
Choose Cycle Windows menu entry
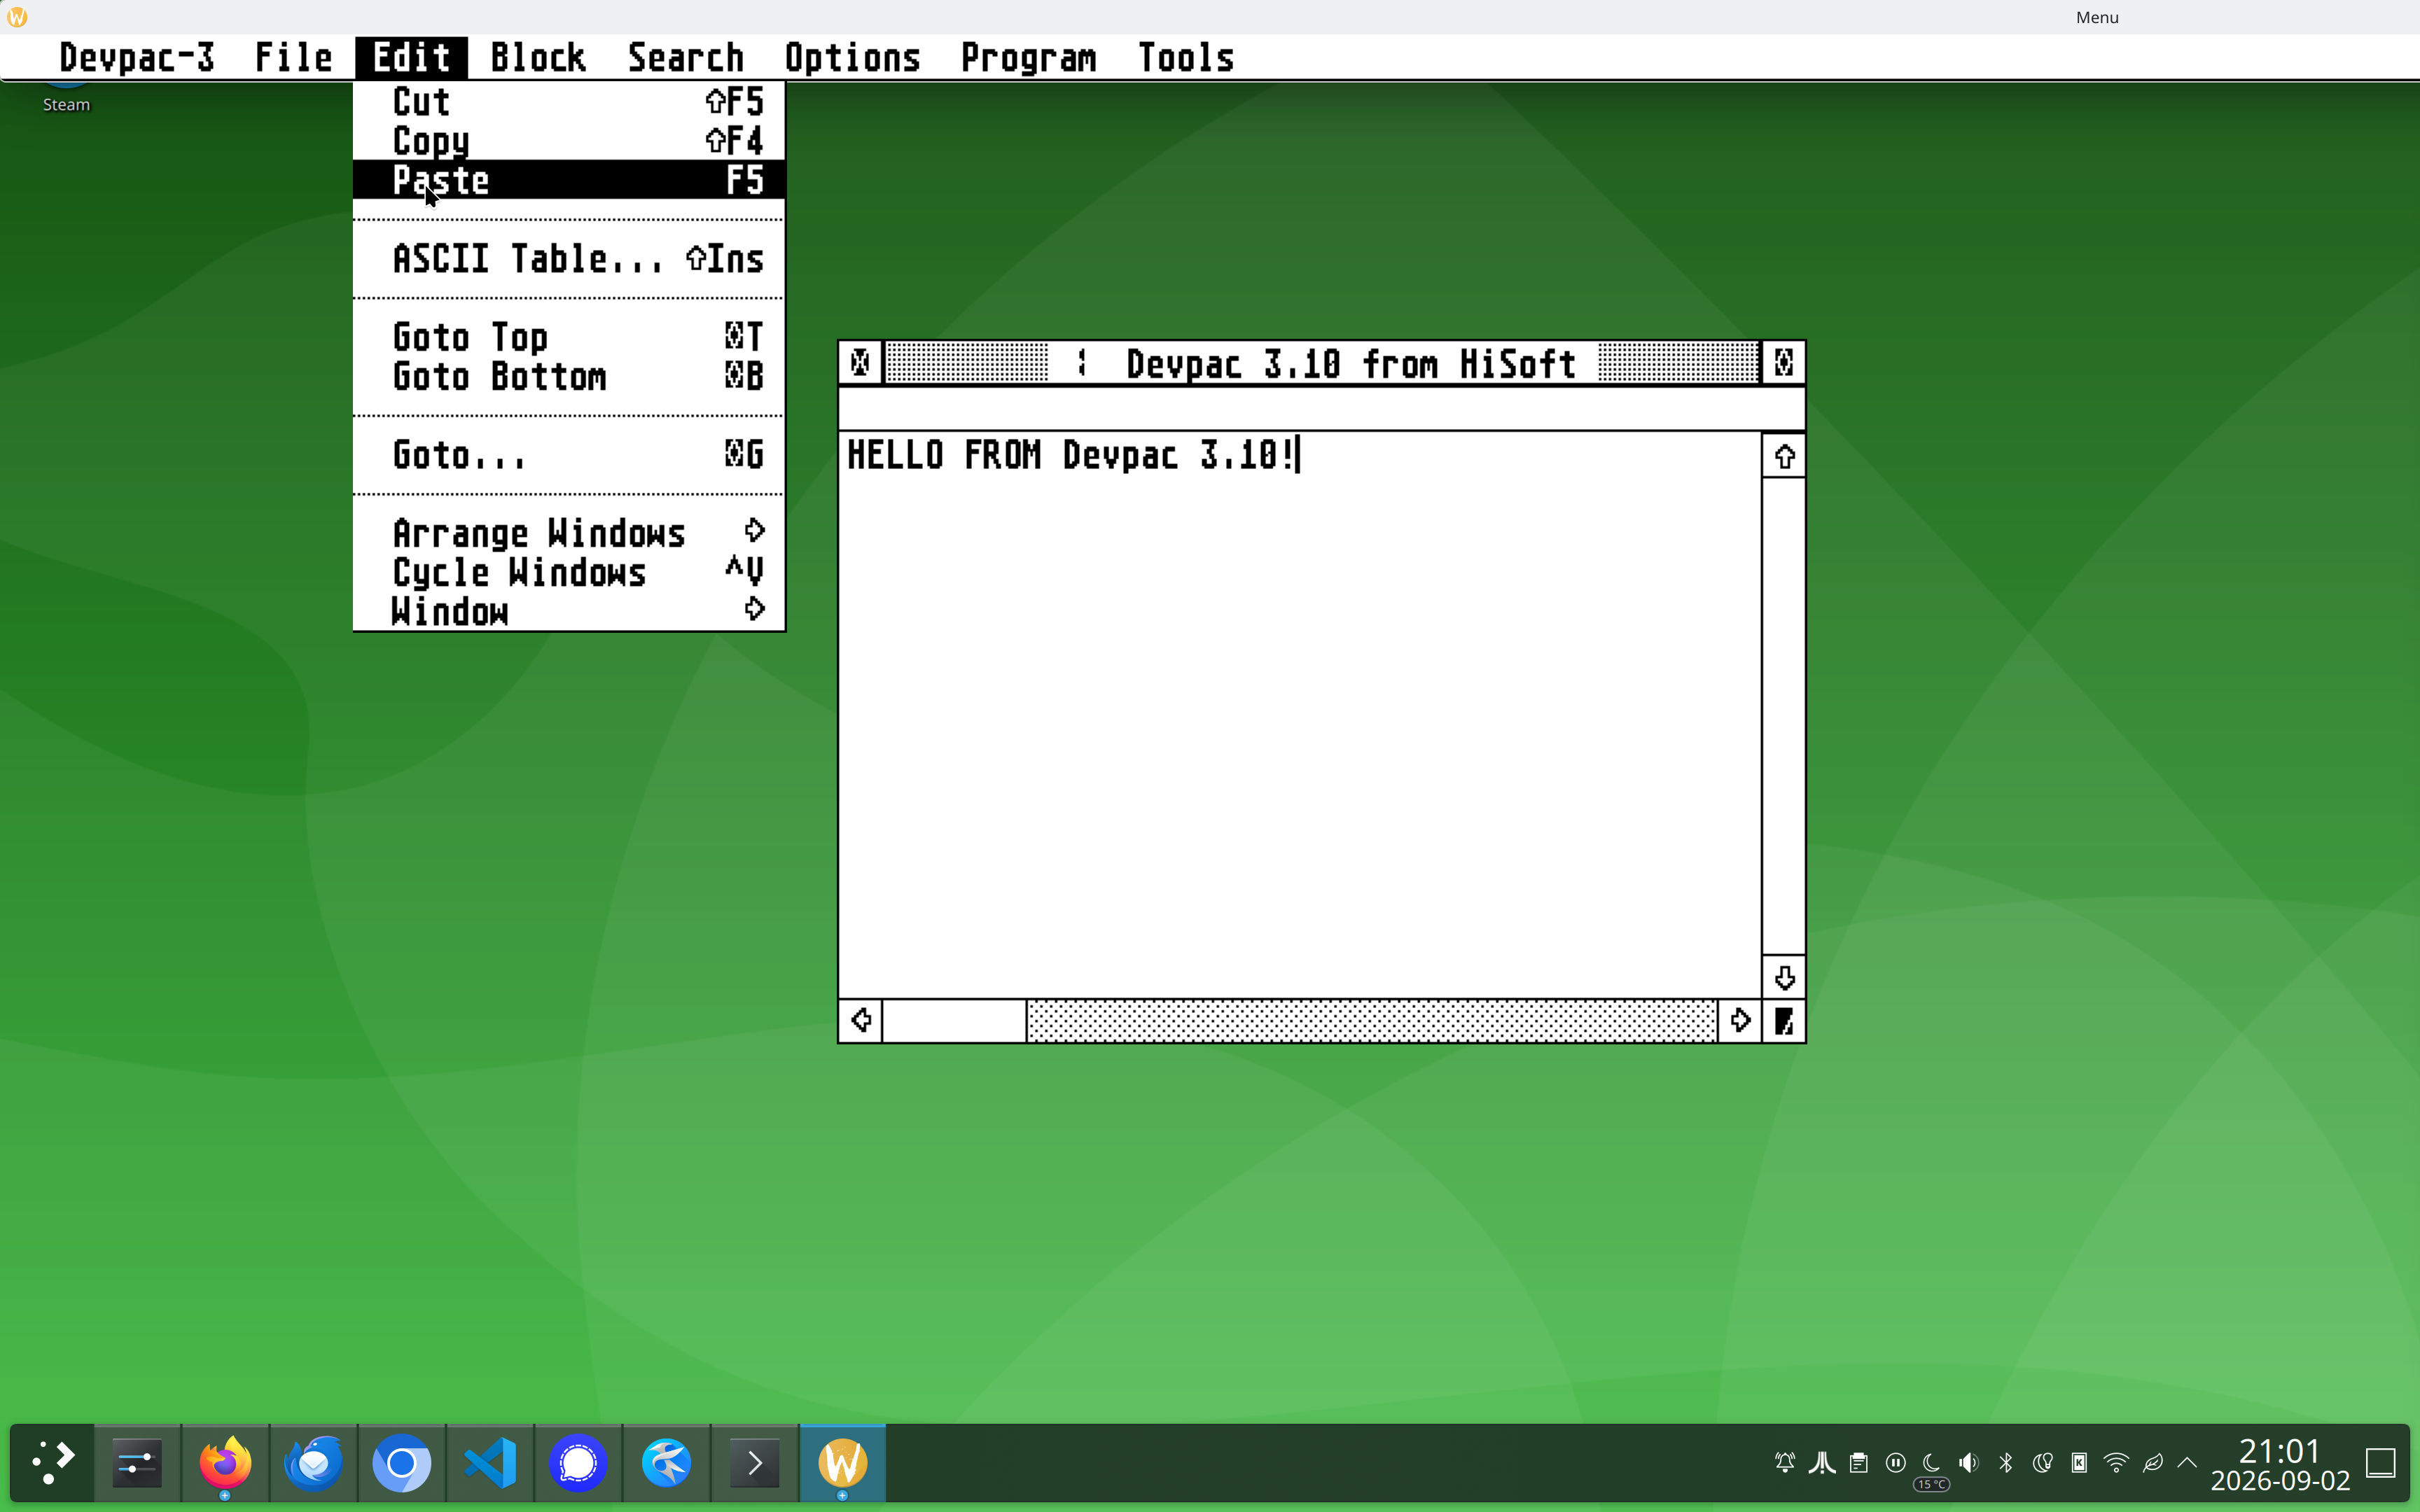coord(568,572)
